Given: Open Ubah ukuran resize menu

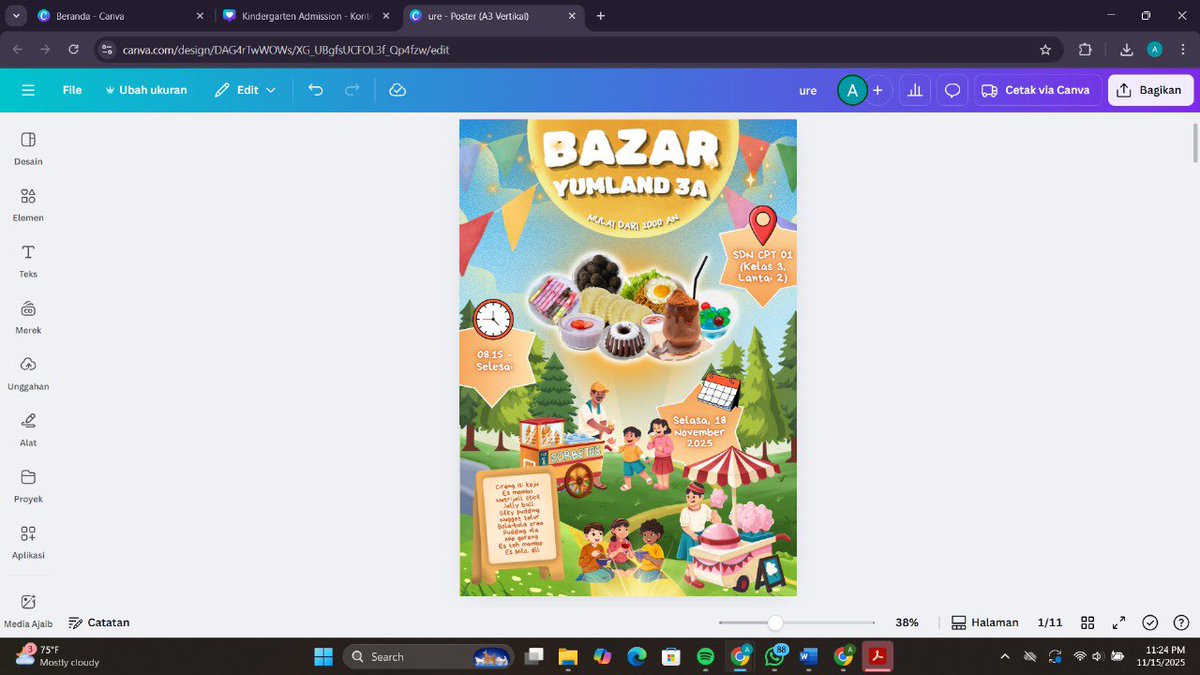Looking at the screenshot, I should pyautogui.click(x=146, y=90).
